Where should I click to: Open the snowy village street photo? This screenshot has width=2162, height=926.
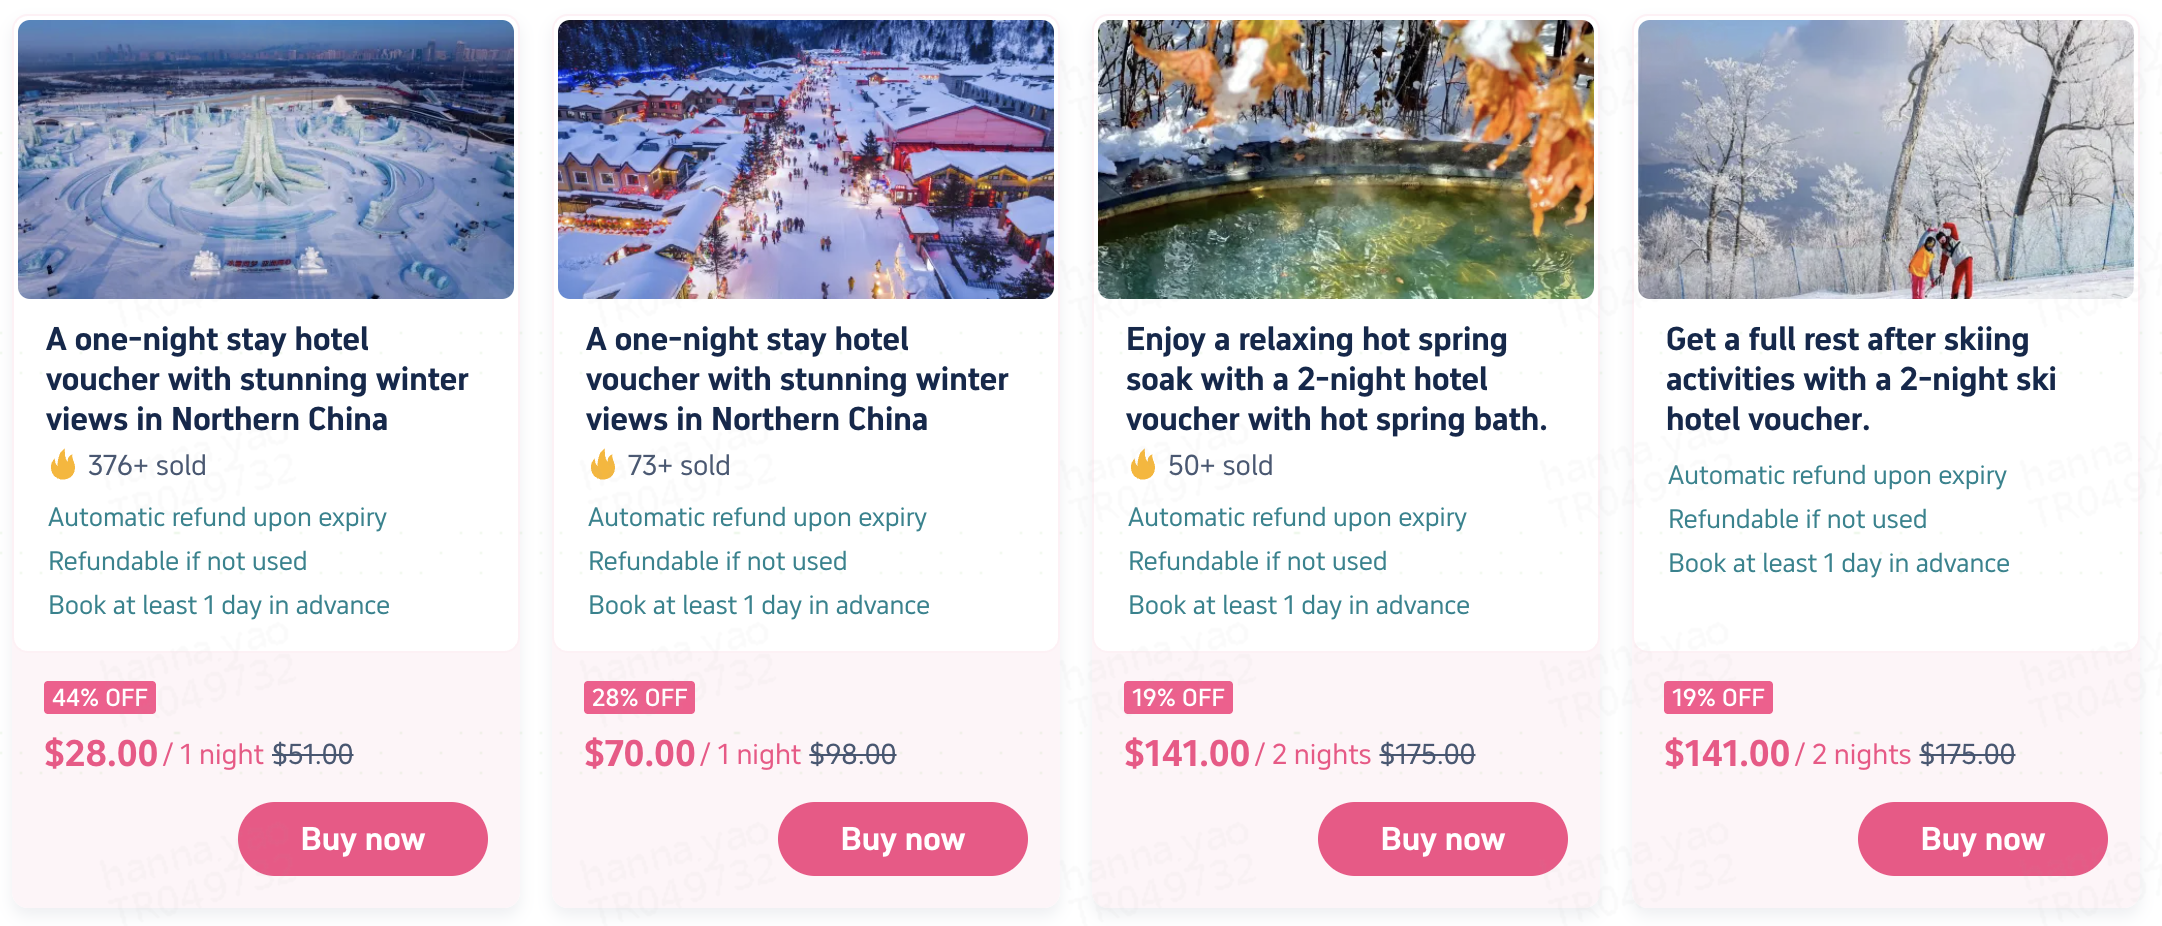(x=806, y=159)
